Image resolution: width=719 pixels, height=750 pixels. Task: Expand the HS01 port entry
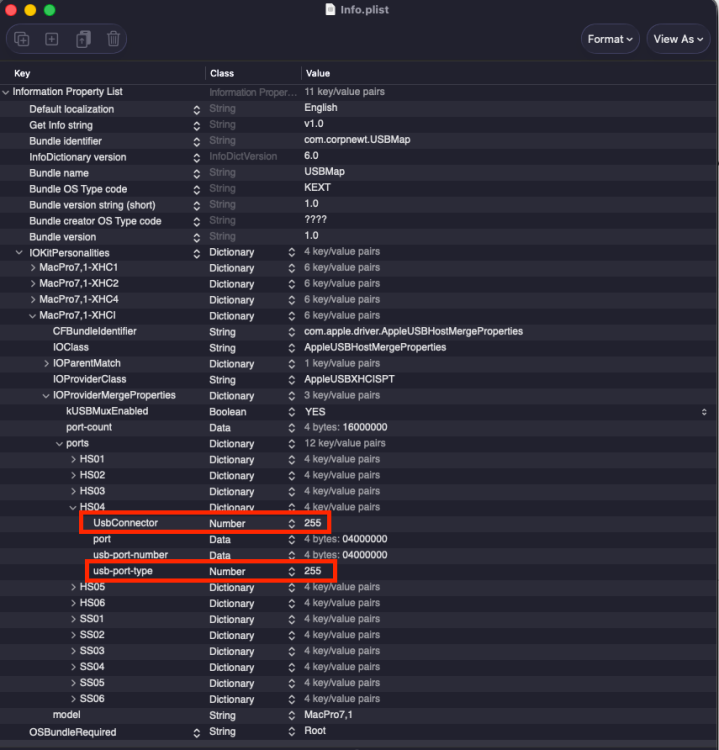[73, 460]
